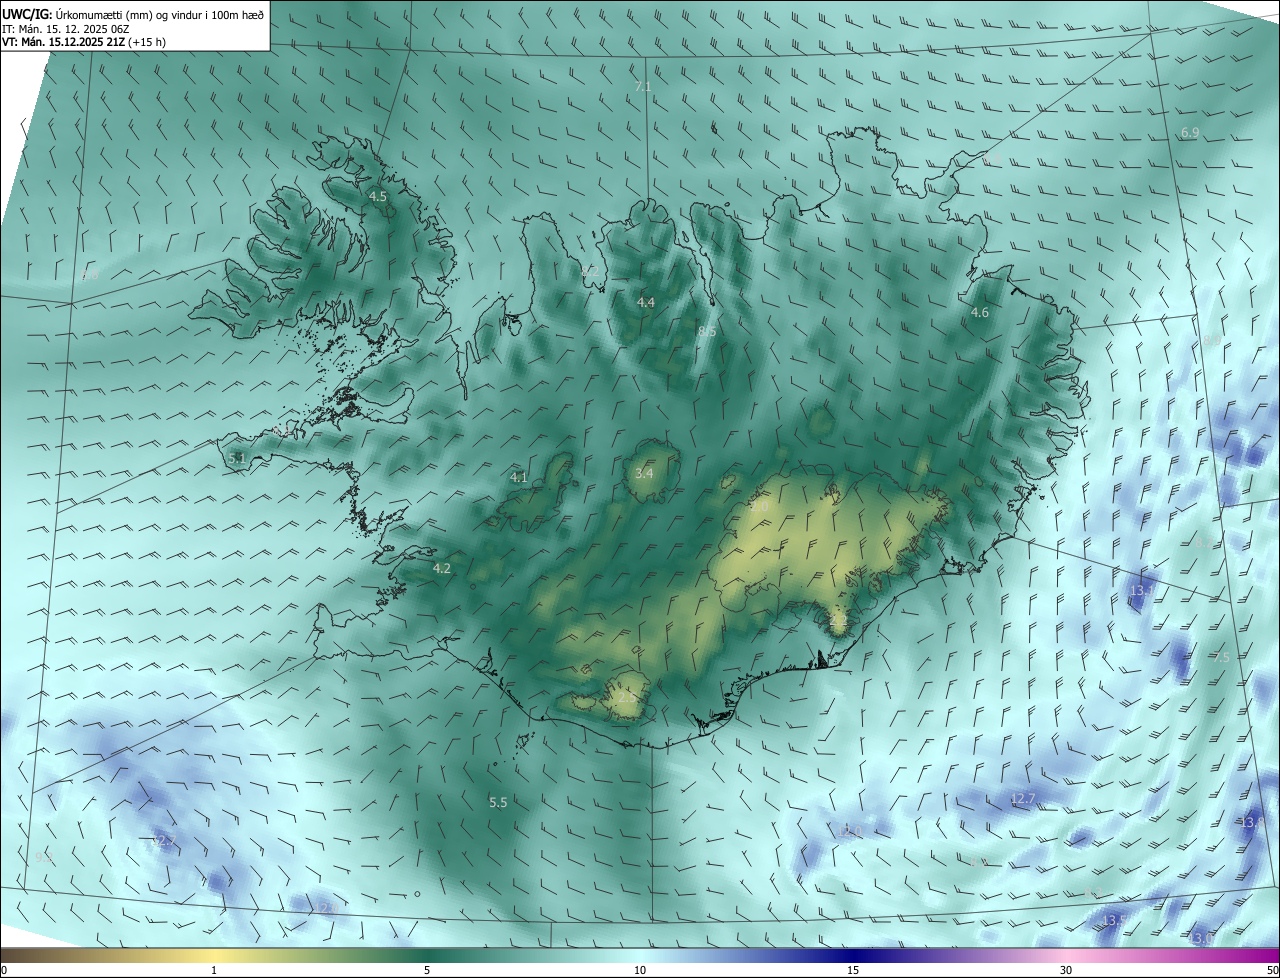Click the UWC/IG map title text
The height and width of the screenshot is (978, 1280).
point(134,14)
